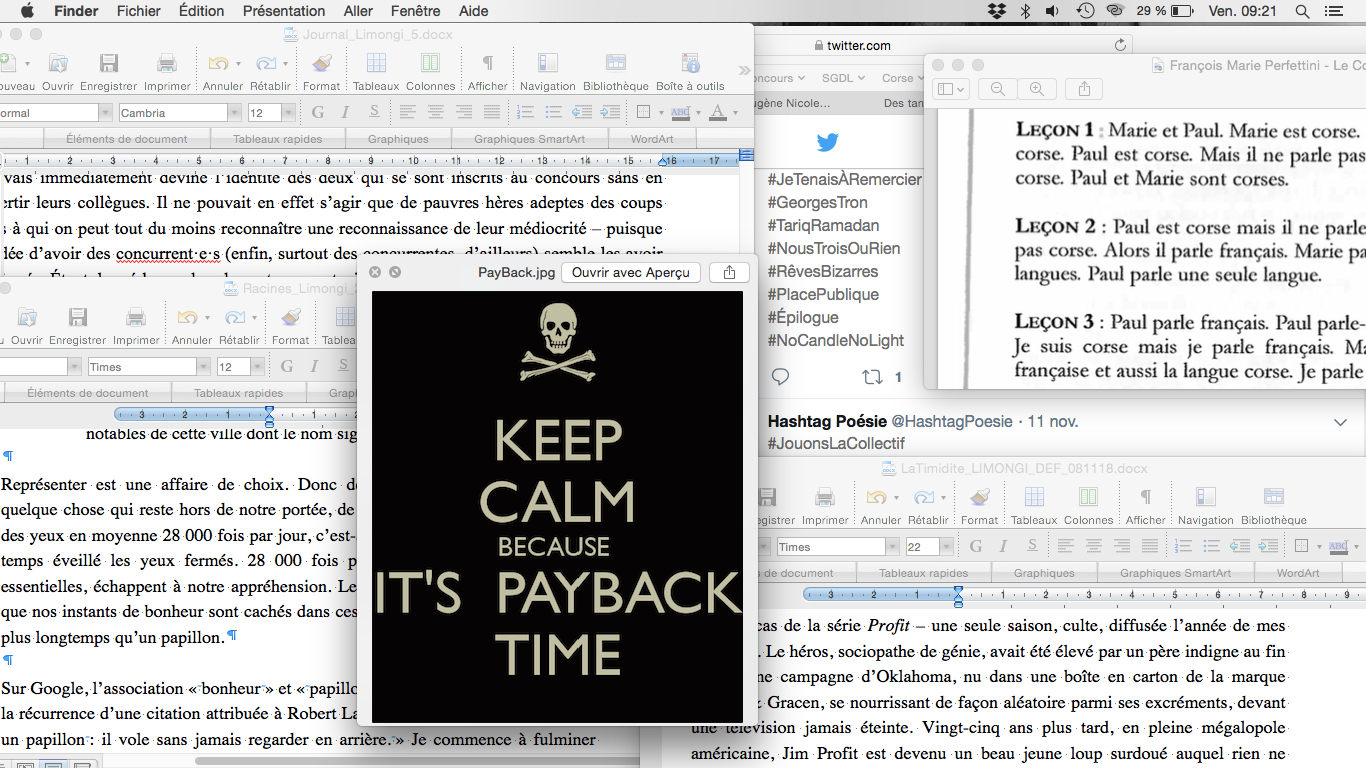Image resolution: width=1366 pixels, height=768 pixels.
Task: Click the share icon in PayBack.jpg preview
Action: tap(729, 272)
